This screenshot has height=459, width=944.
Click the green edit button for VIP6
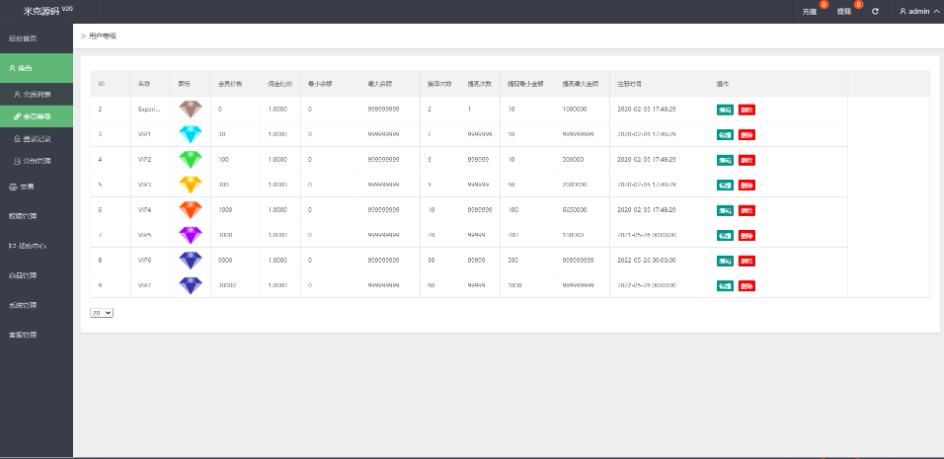coord(725,261)
